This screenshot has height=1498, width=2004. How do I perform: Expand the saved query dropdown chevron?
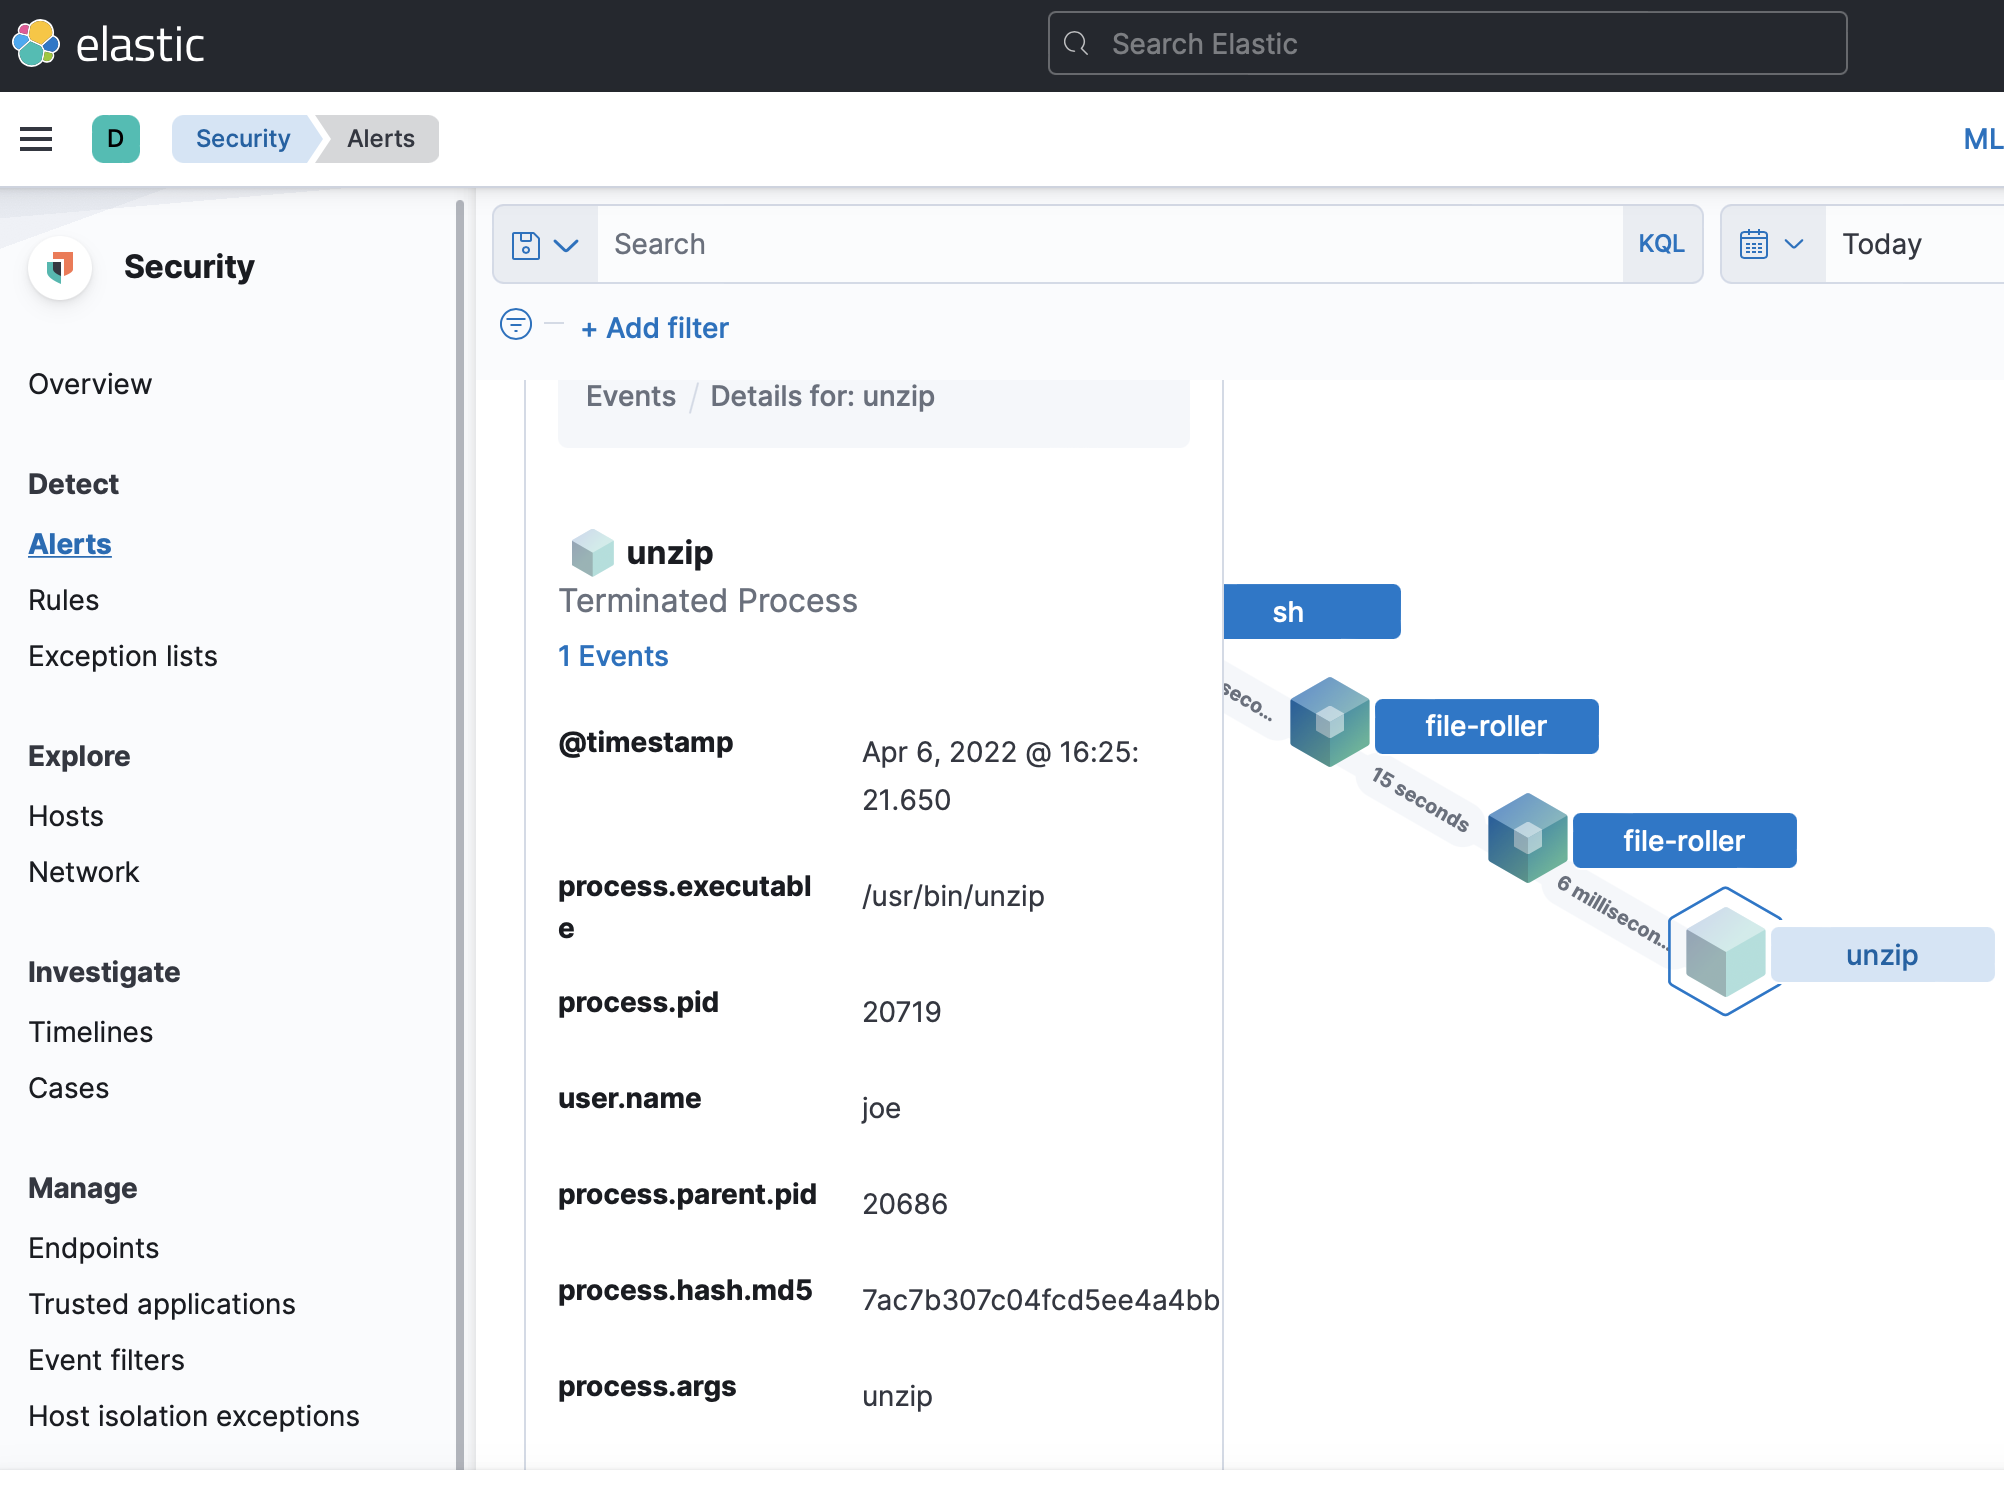[567, 244]
